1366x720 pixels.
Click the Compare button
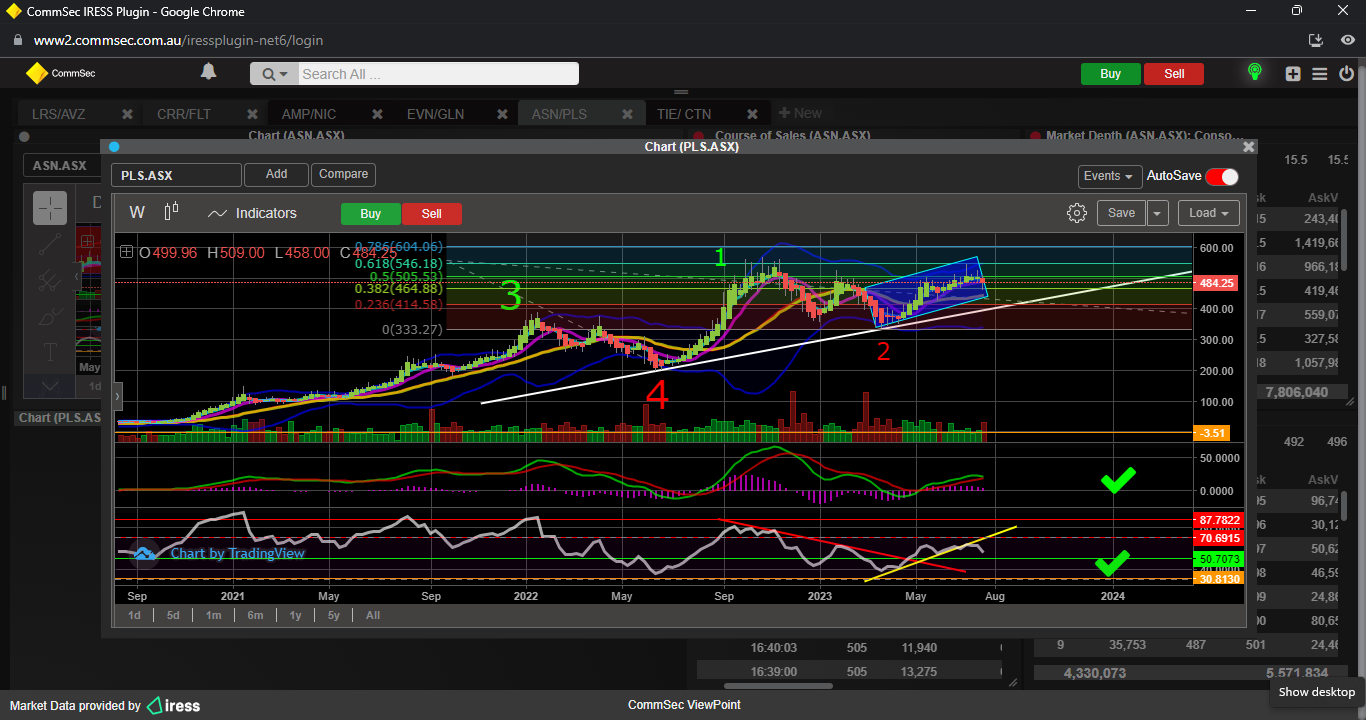point(343,174)
